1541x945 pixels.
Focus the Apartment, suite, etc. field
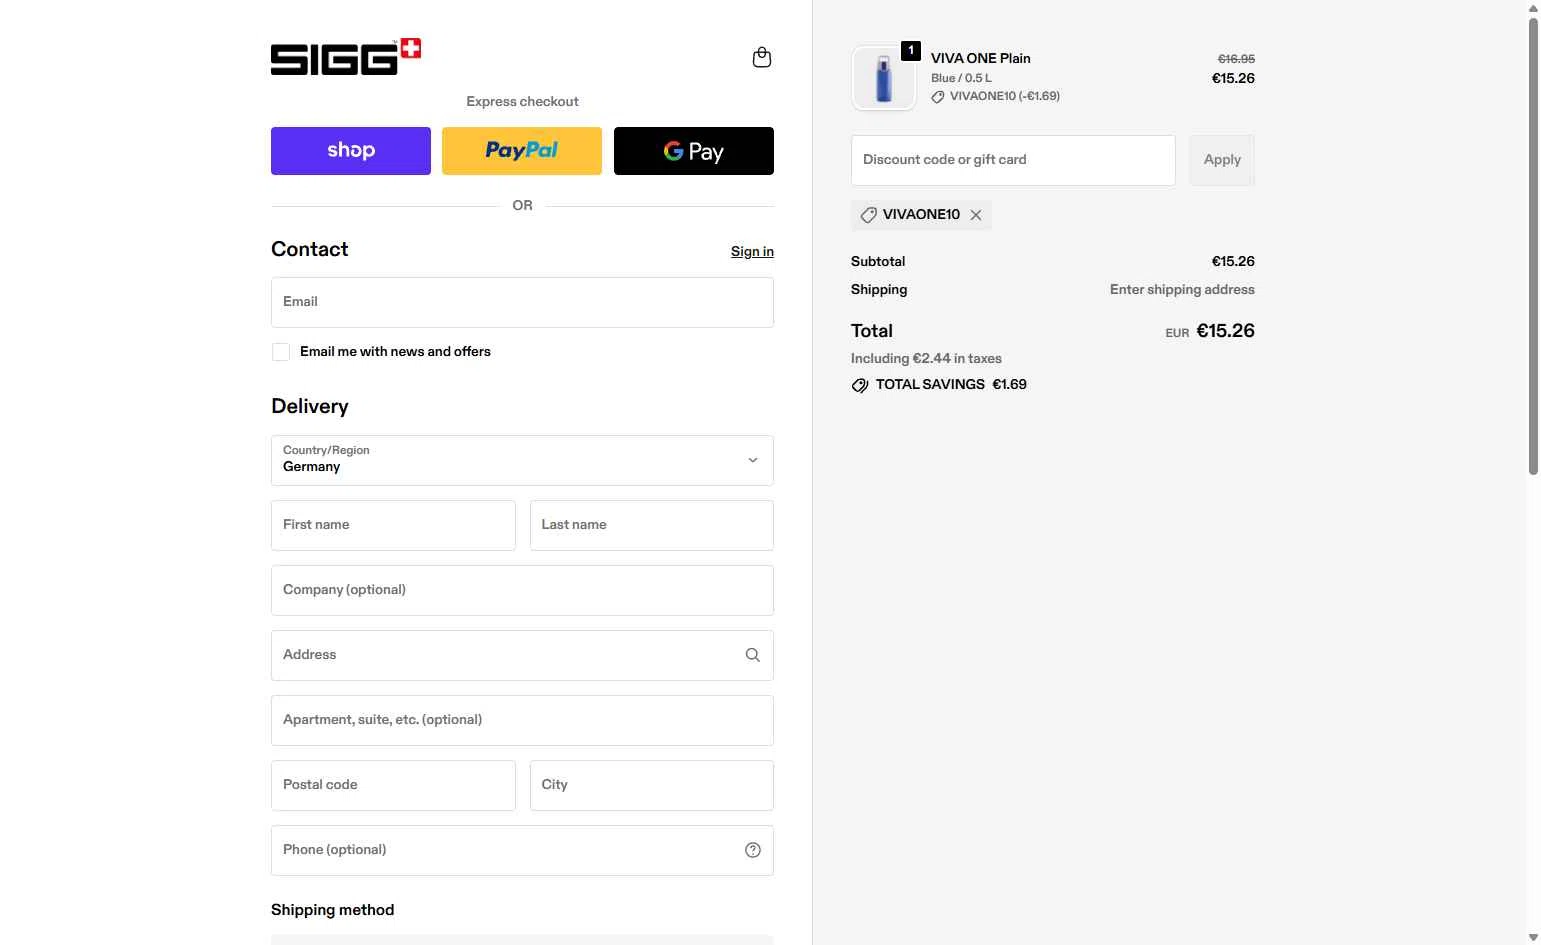pos(522,720)
